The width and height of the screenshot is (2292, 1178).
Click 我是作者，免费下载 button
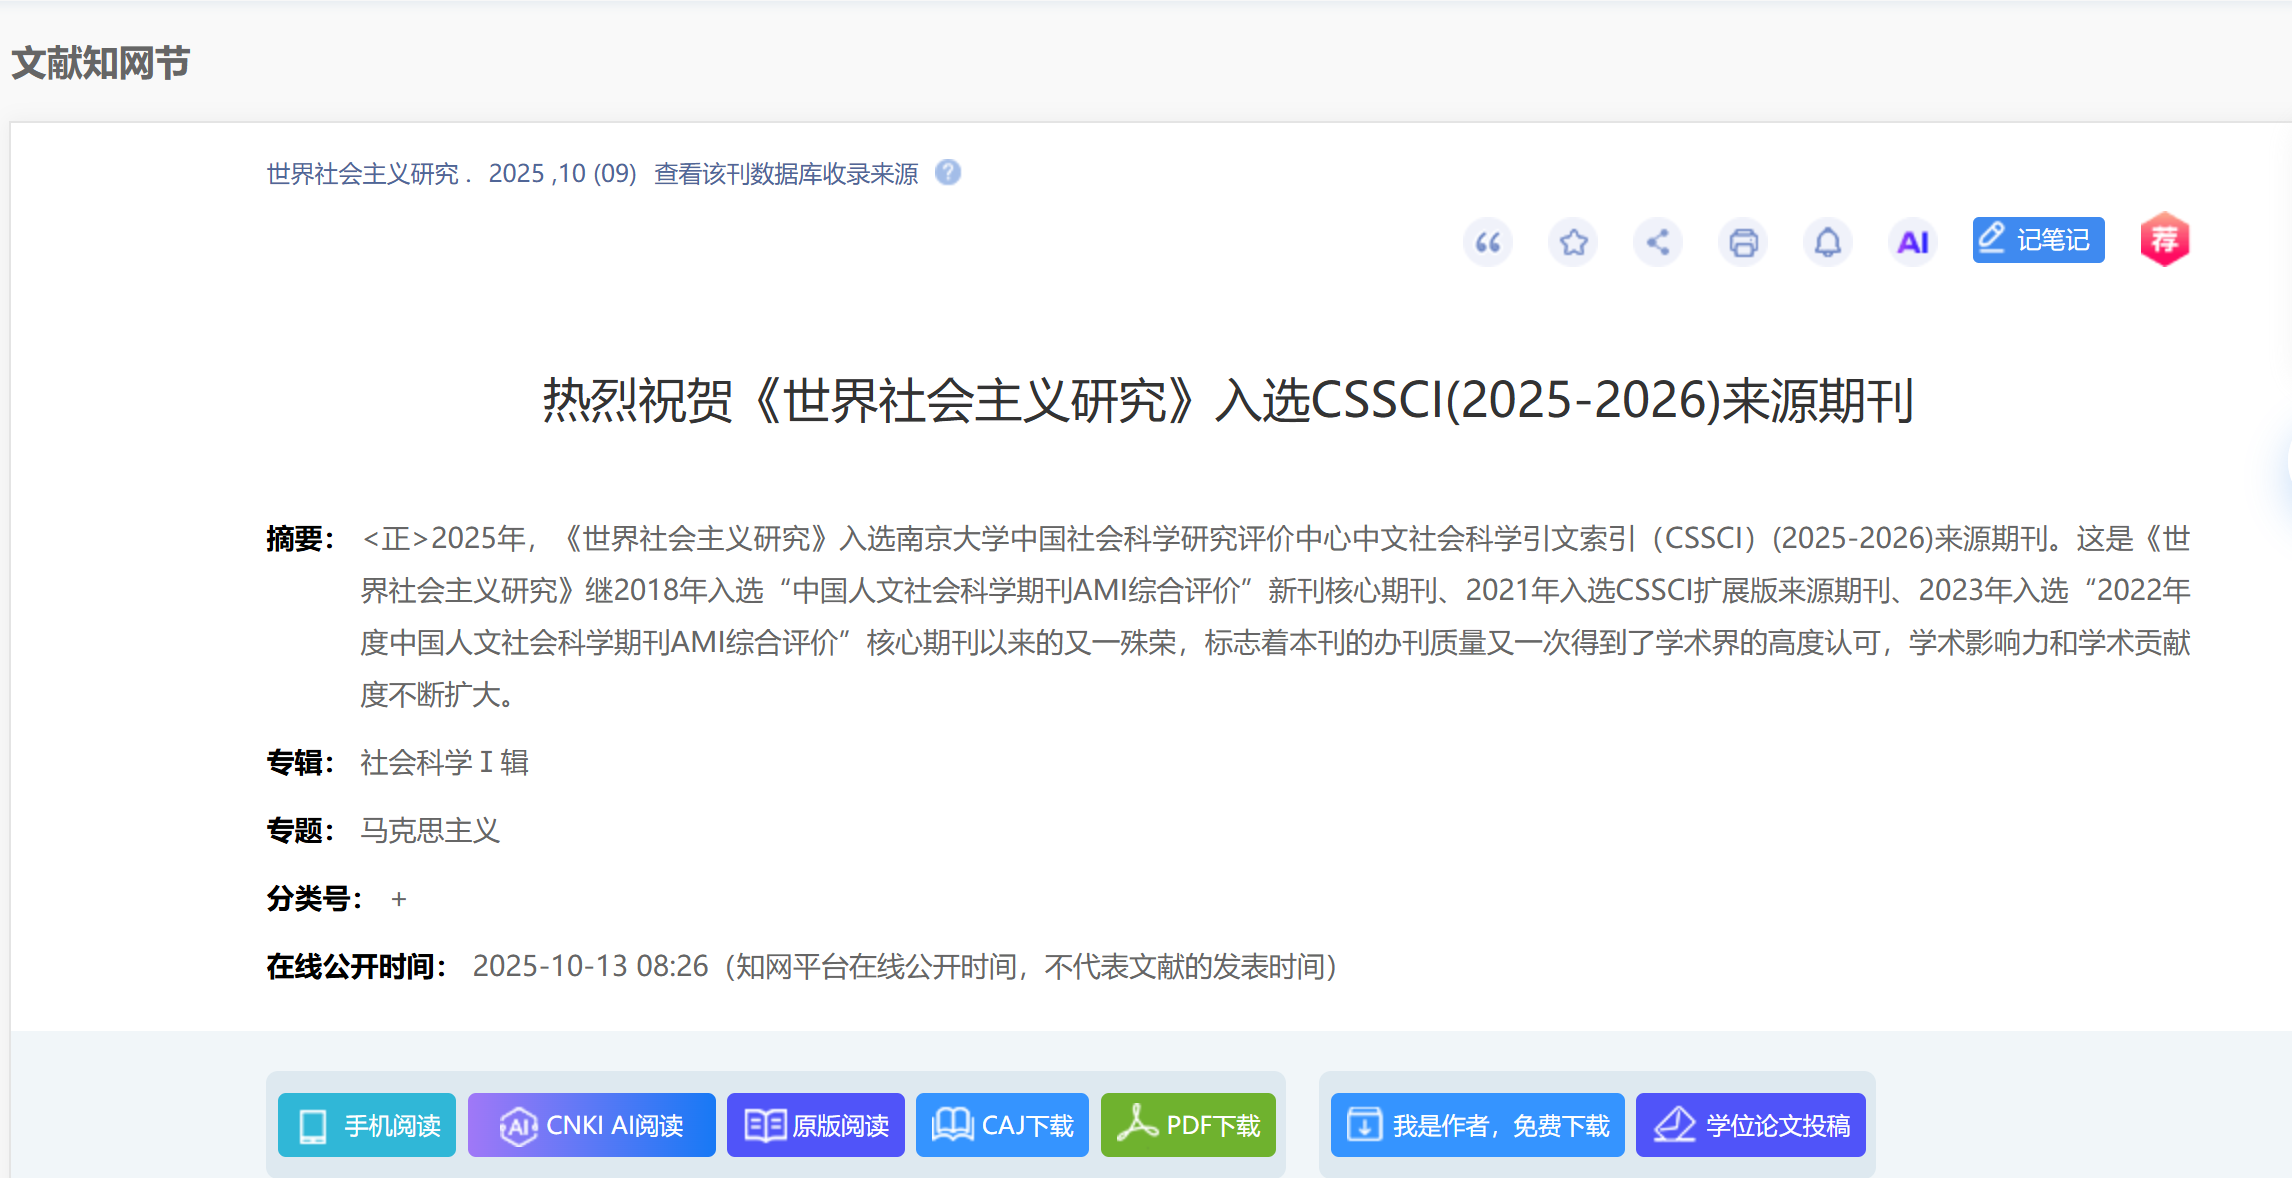pyautogui.click(x=1477, y=1125)
